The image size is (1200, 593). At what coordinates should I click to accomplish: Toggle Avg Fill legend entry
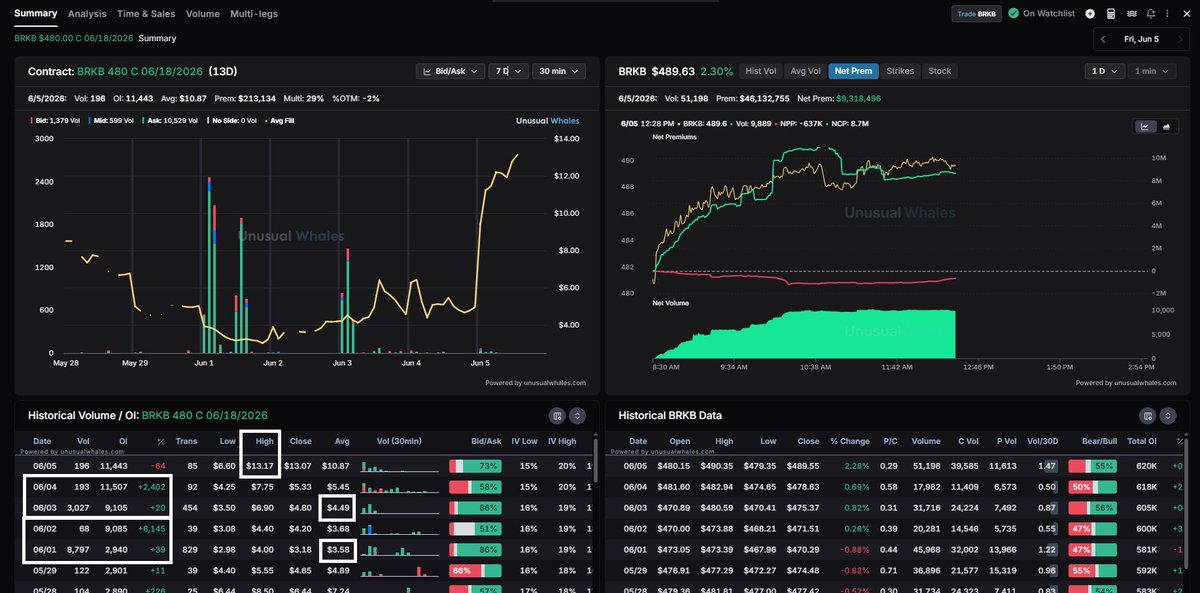click(x=282, y=120)
